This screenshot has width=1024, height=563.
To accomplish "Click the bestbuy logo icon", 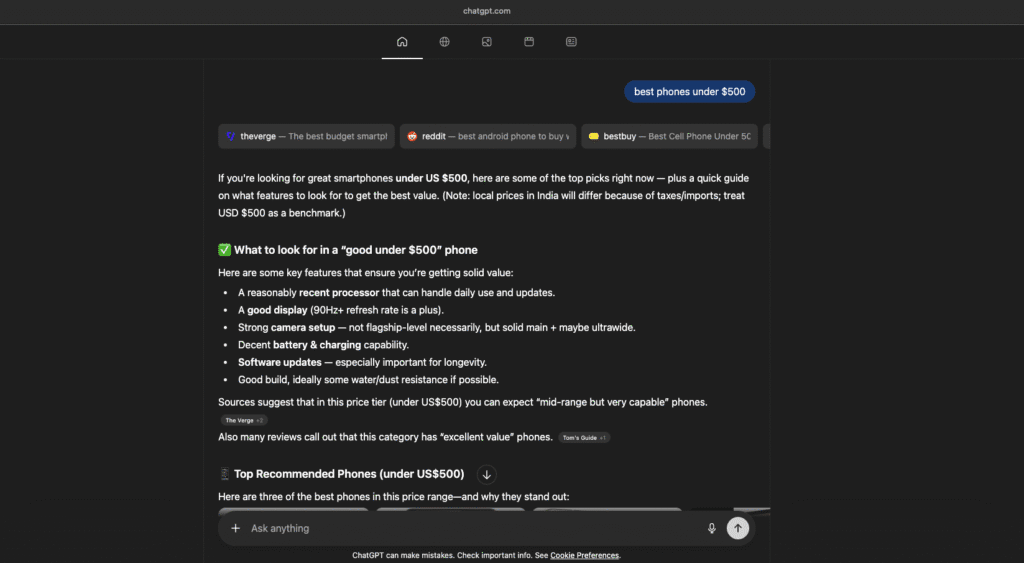I will coord(594,137).
